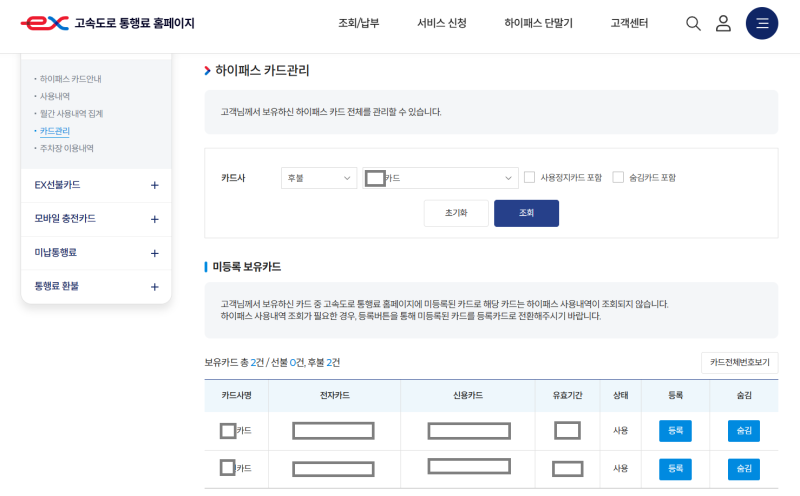Click 사용 status in second card row

620,468
